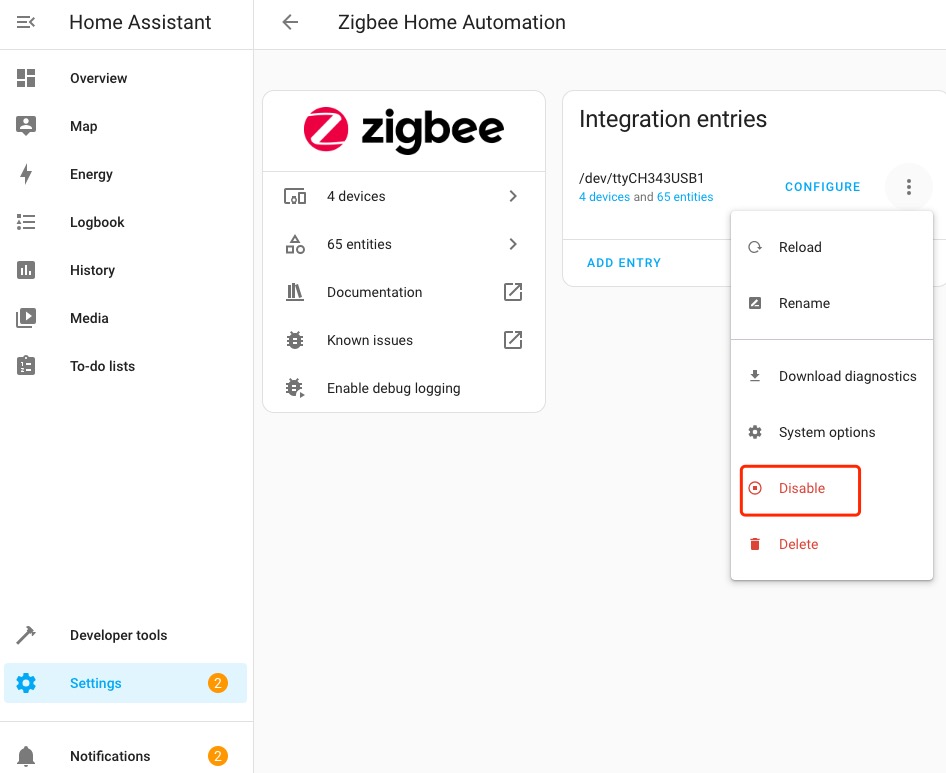Open Developer tools from sidebar
The height and width of the screenshot is (773, 946).
[118, 635]
